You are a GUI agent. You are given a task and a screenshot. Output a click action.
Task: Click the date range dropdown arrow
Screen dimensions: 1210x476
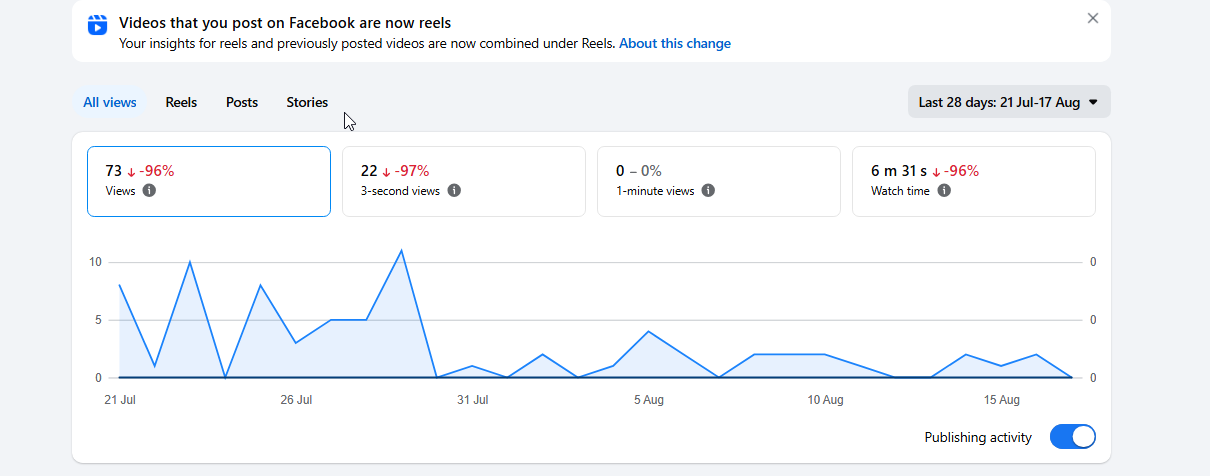pyautogui.click(x=1093, y=102)
